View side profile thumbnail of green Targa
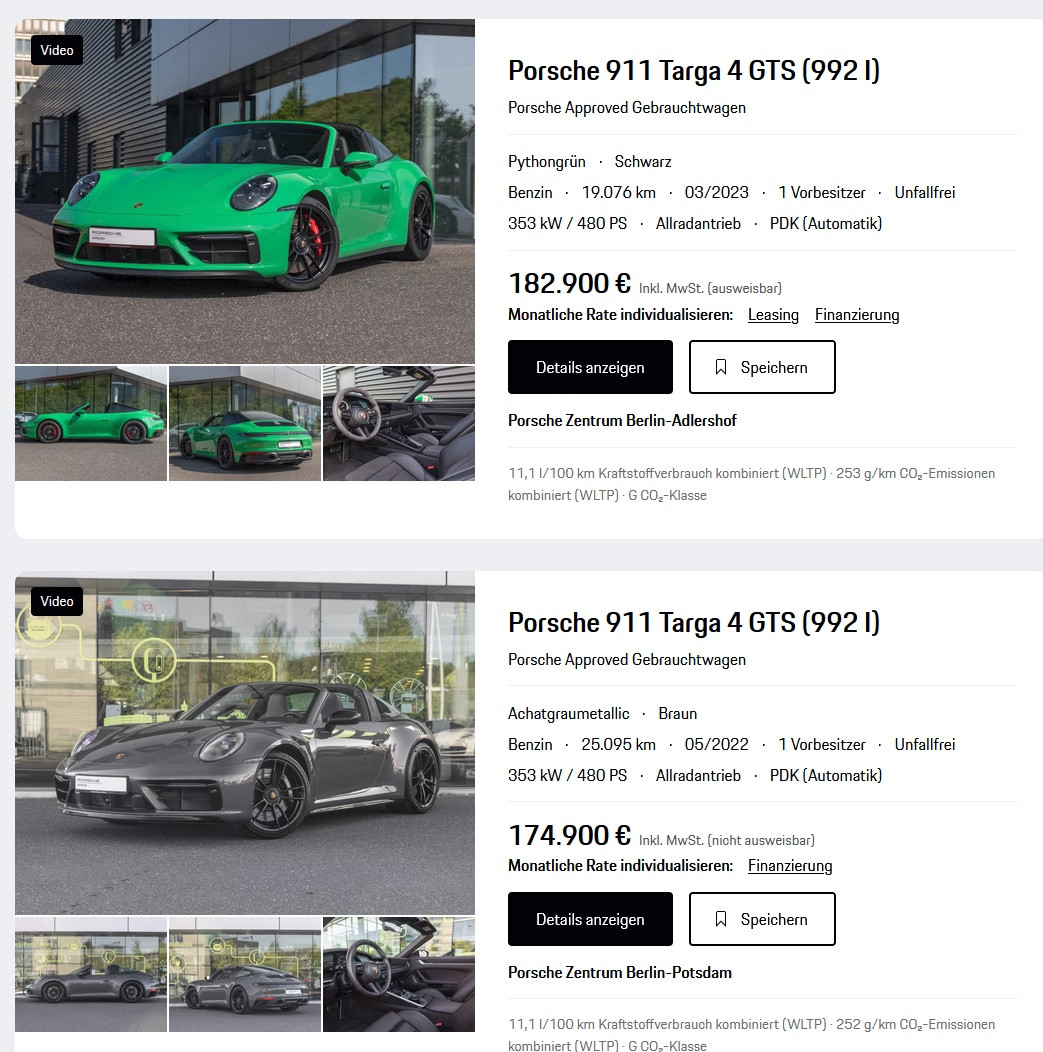Screen dimensions: 1043x1052 coord(91,423)
